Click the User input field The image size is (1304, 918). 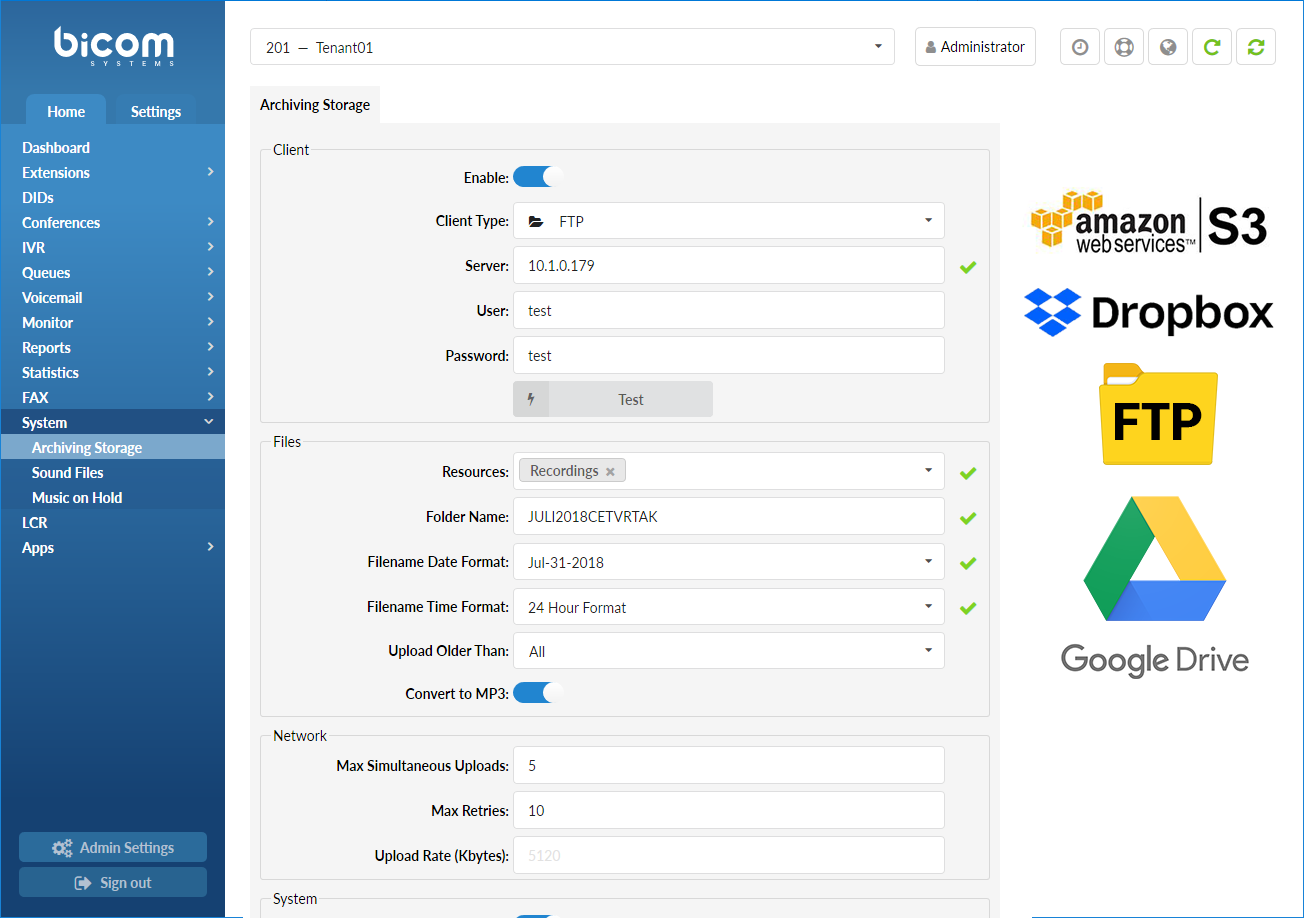click(x=729, y=310)
